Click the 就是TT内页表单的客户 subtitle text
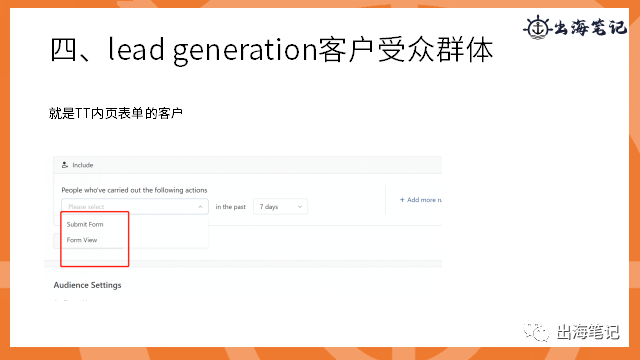Image resolution: width=640 pixels, height=360 pixels. coord(116,113)
